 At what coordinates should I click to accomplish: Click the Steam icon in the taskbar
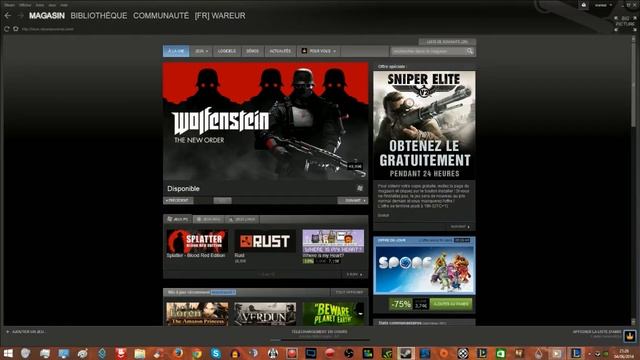click(405, 353)
